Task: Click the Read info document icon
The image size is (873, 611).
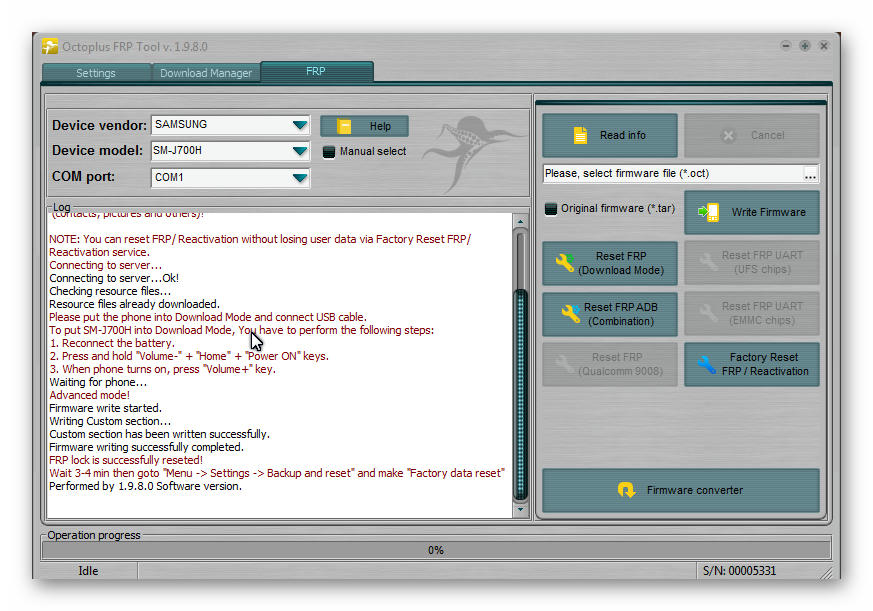Action: coord(580,135)
